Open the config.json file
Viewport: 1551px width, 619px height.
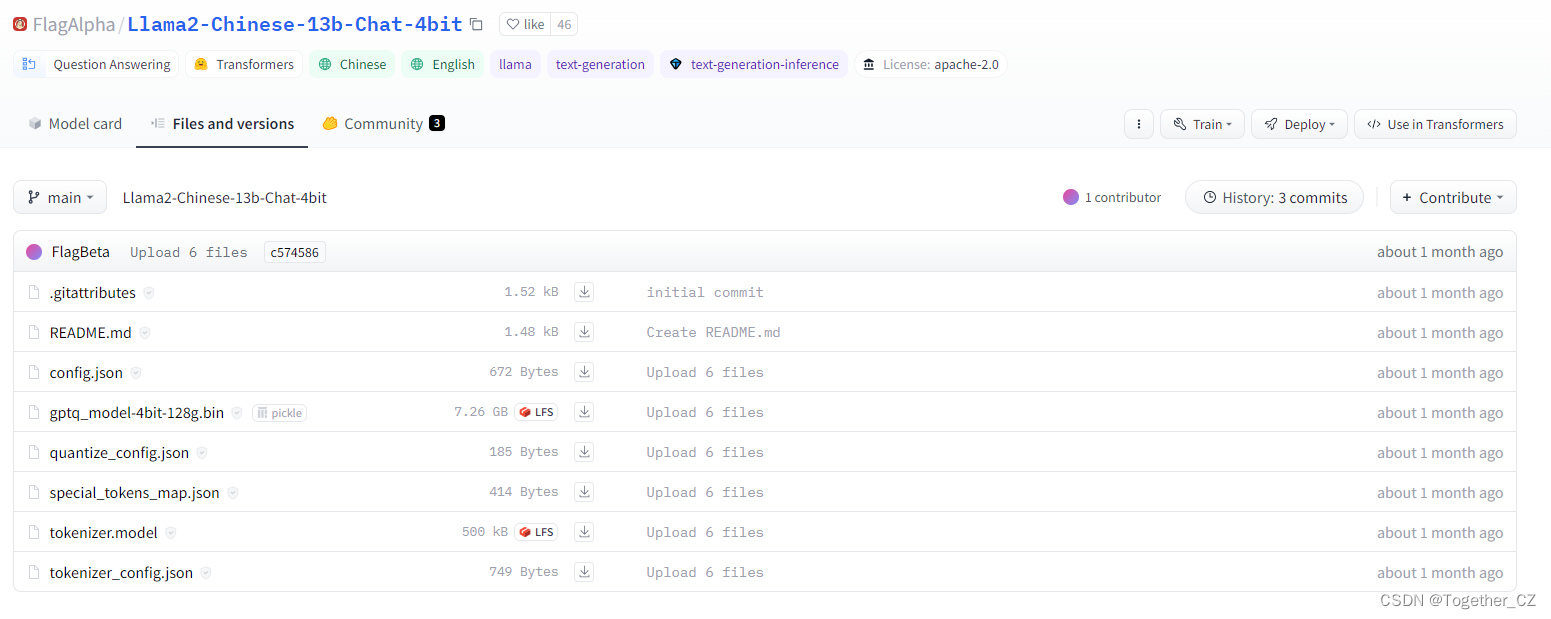click(x=86, y=372)
